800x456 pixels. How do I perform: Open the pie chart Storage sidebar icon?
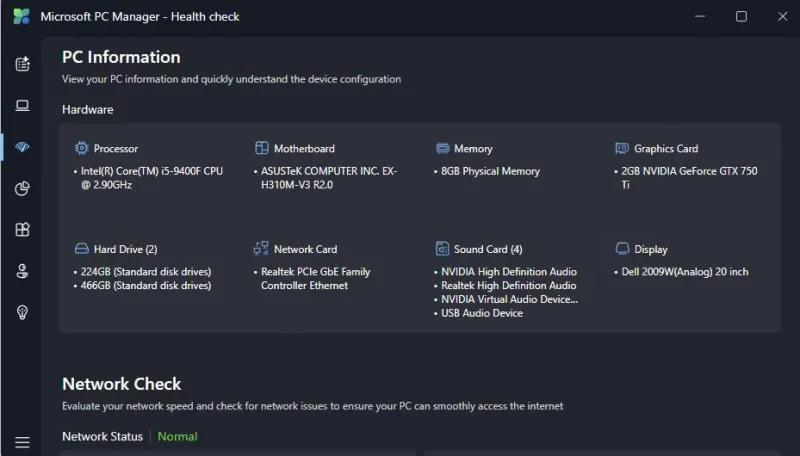pyautogui.click(x=22, y=189)
